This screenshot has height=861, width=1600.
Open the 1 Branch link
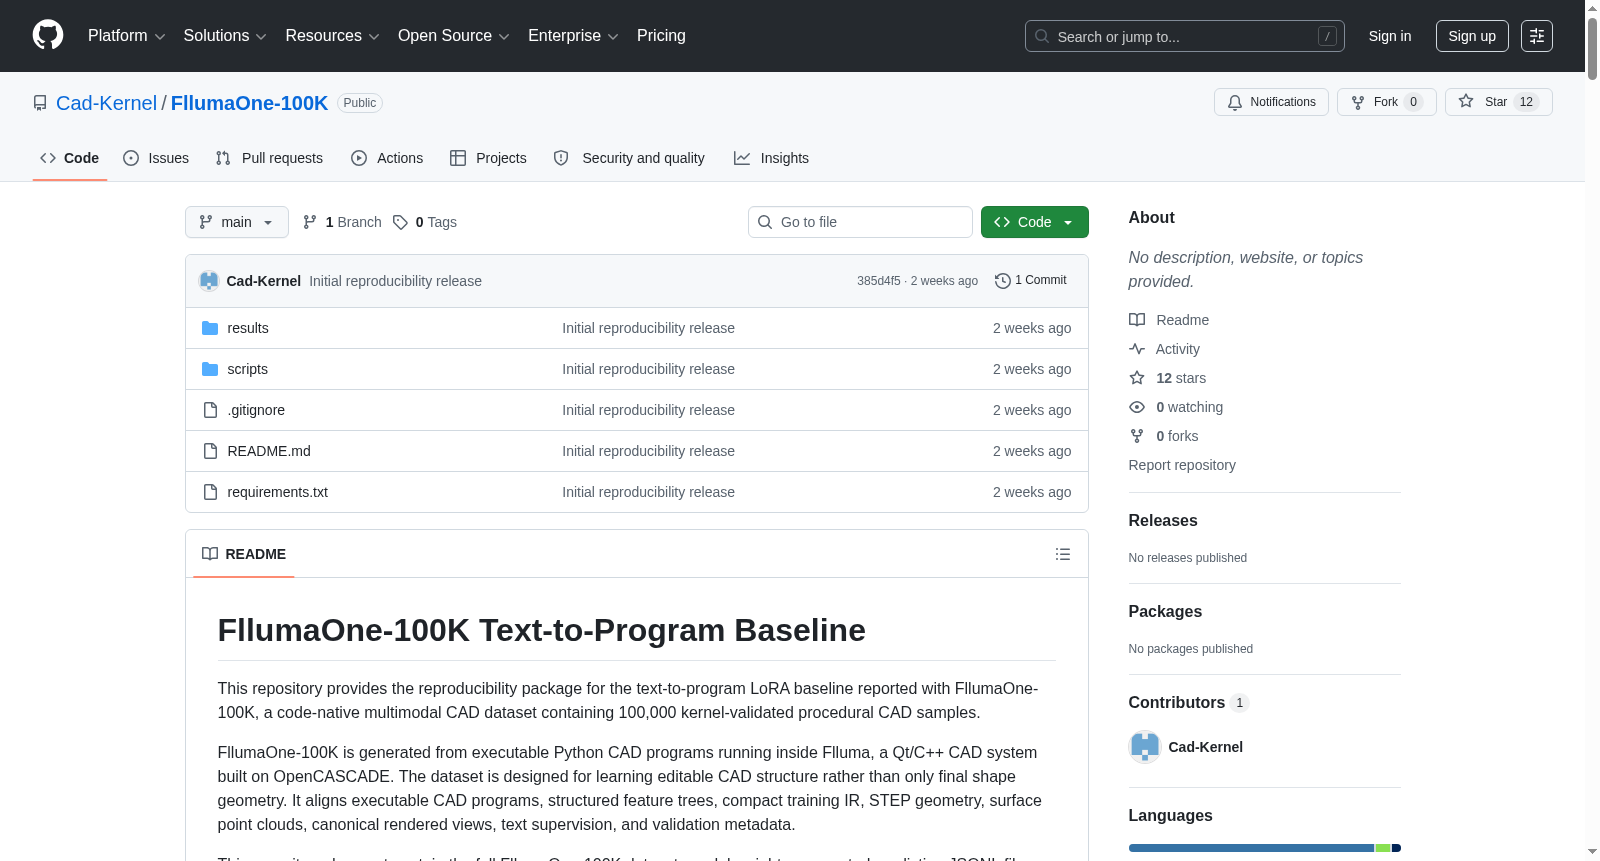[x=342, y=222]
